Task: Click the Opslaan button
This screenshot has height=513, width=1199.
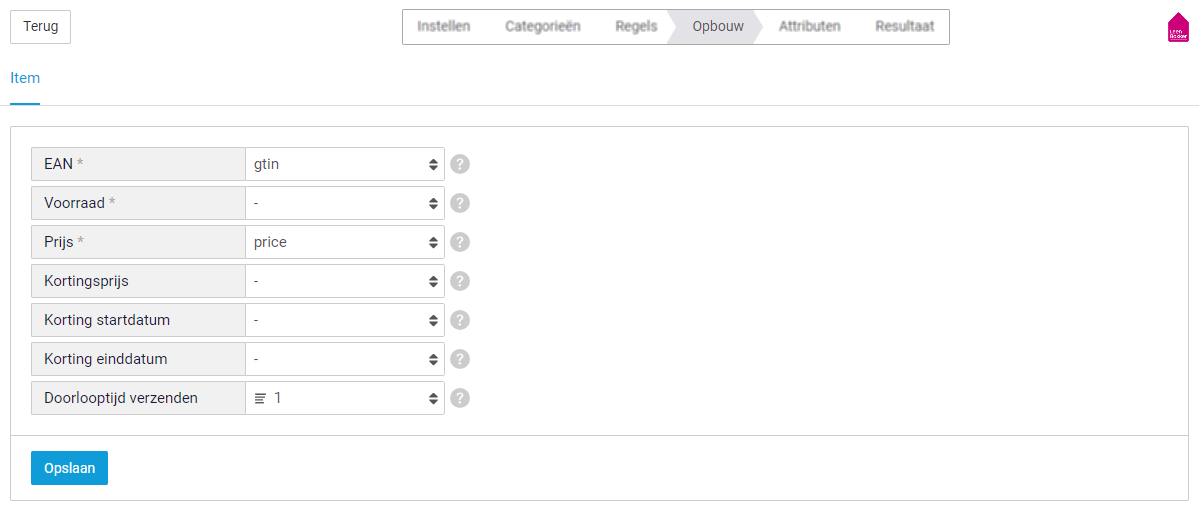Action: point(70,468)
